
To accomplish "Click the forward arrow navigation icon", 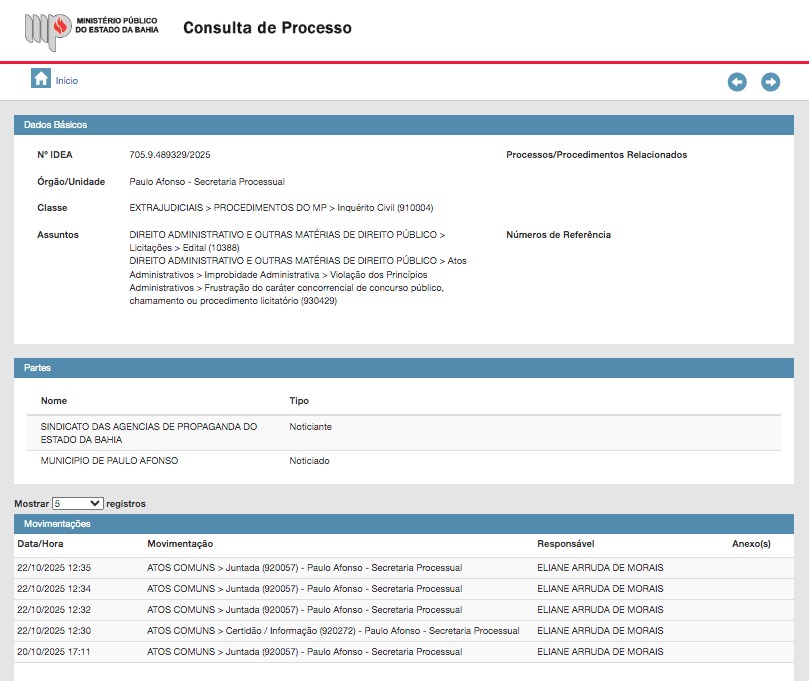I will [770, 82].
